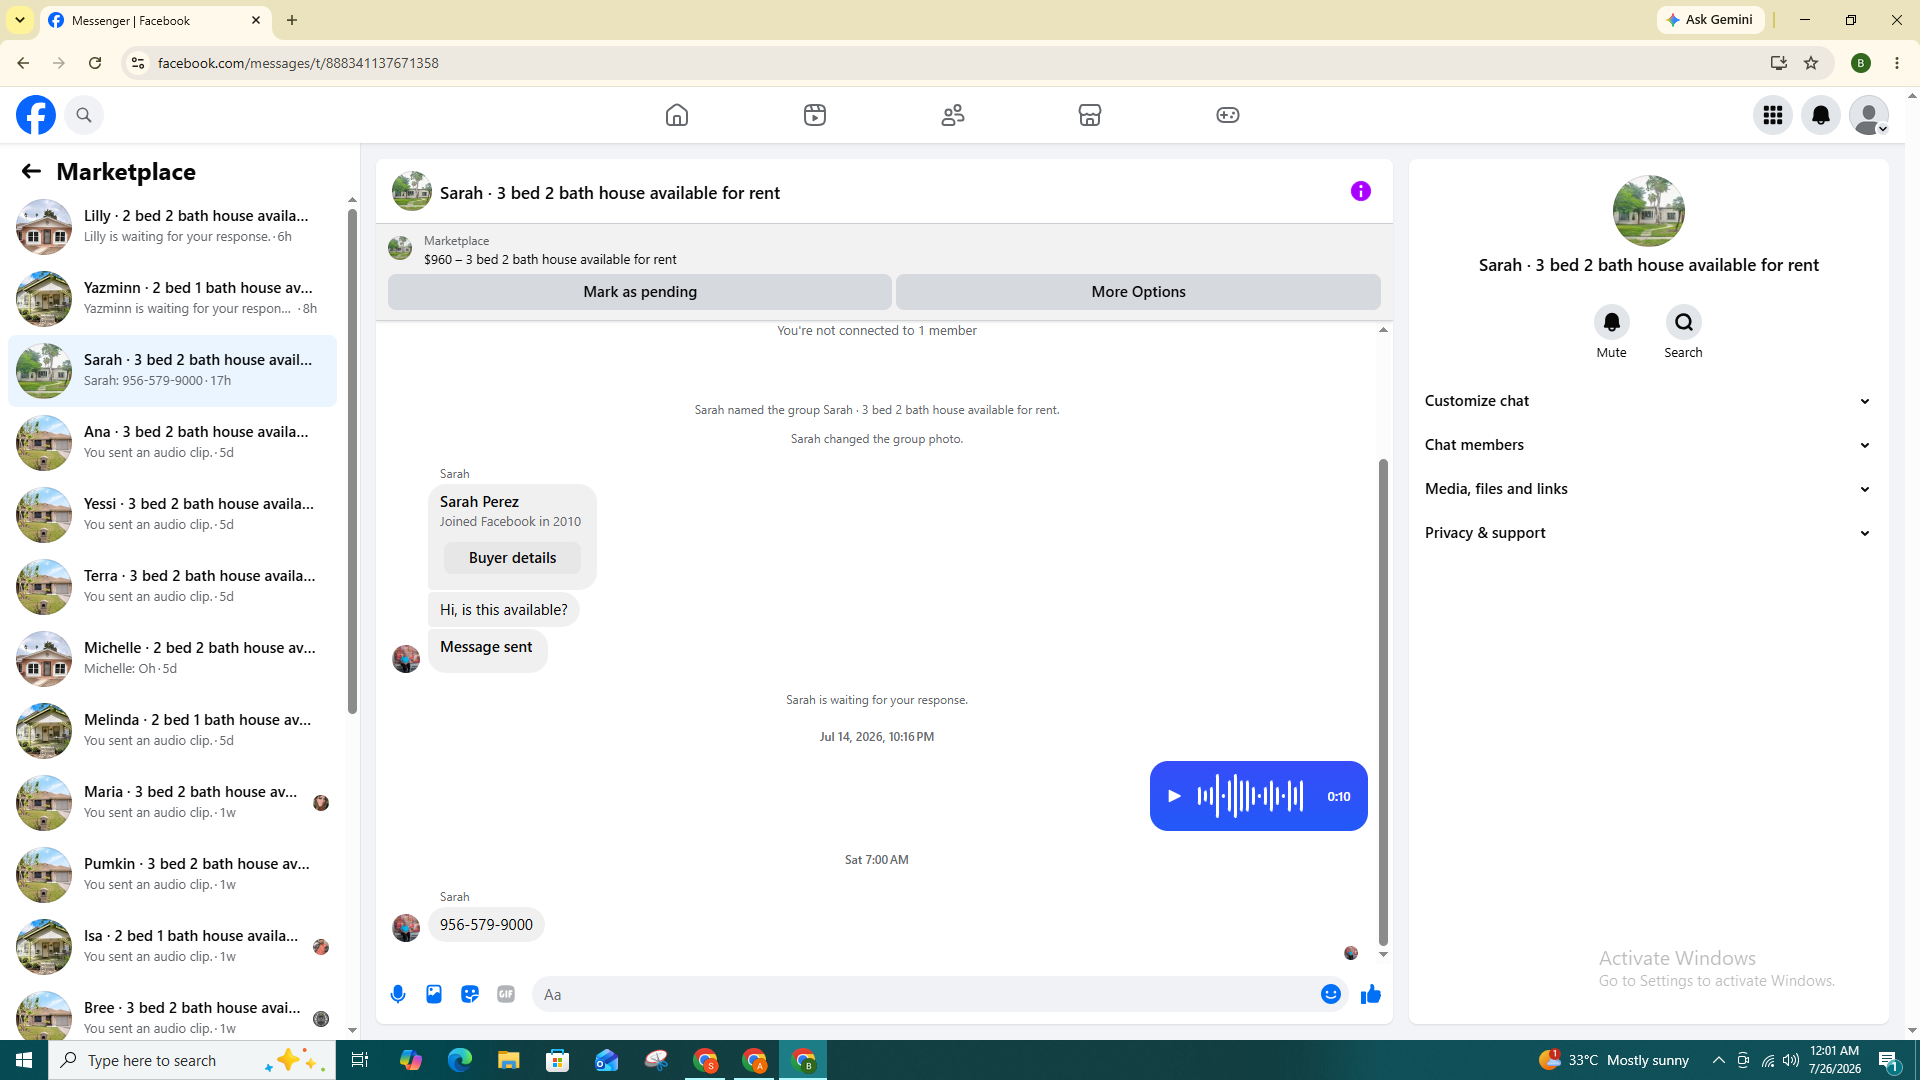Click the conversation list scrollbar
Screen dimensions: 1920x1080
coord(352,460)
